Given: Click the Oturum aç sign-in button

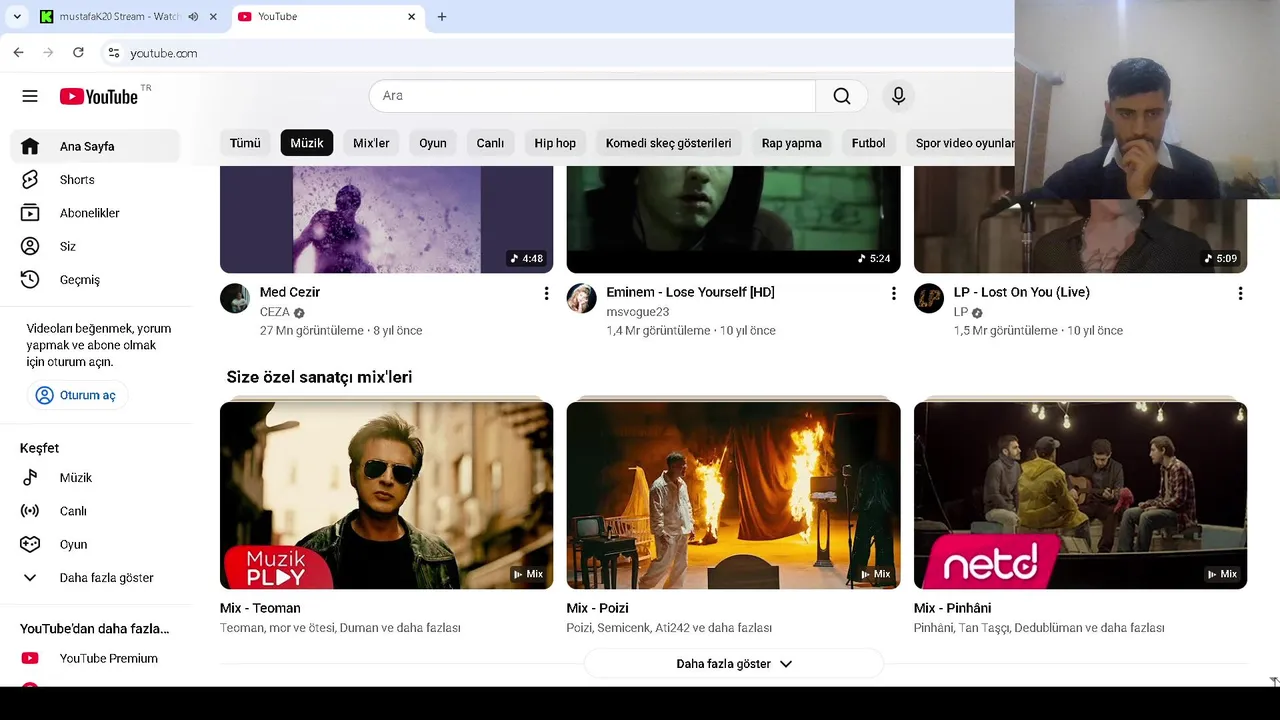Looking at the screenshot, I should pyautogui.click(x=76, y=395).
